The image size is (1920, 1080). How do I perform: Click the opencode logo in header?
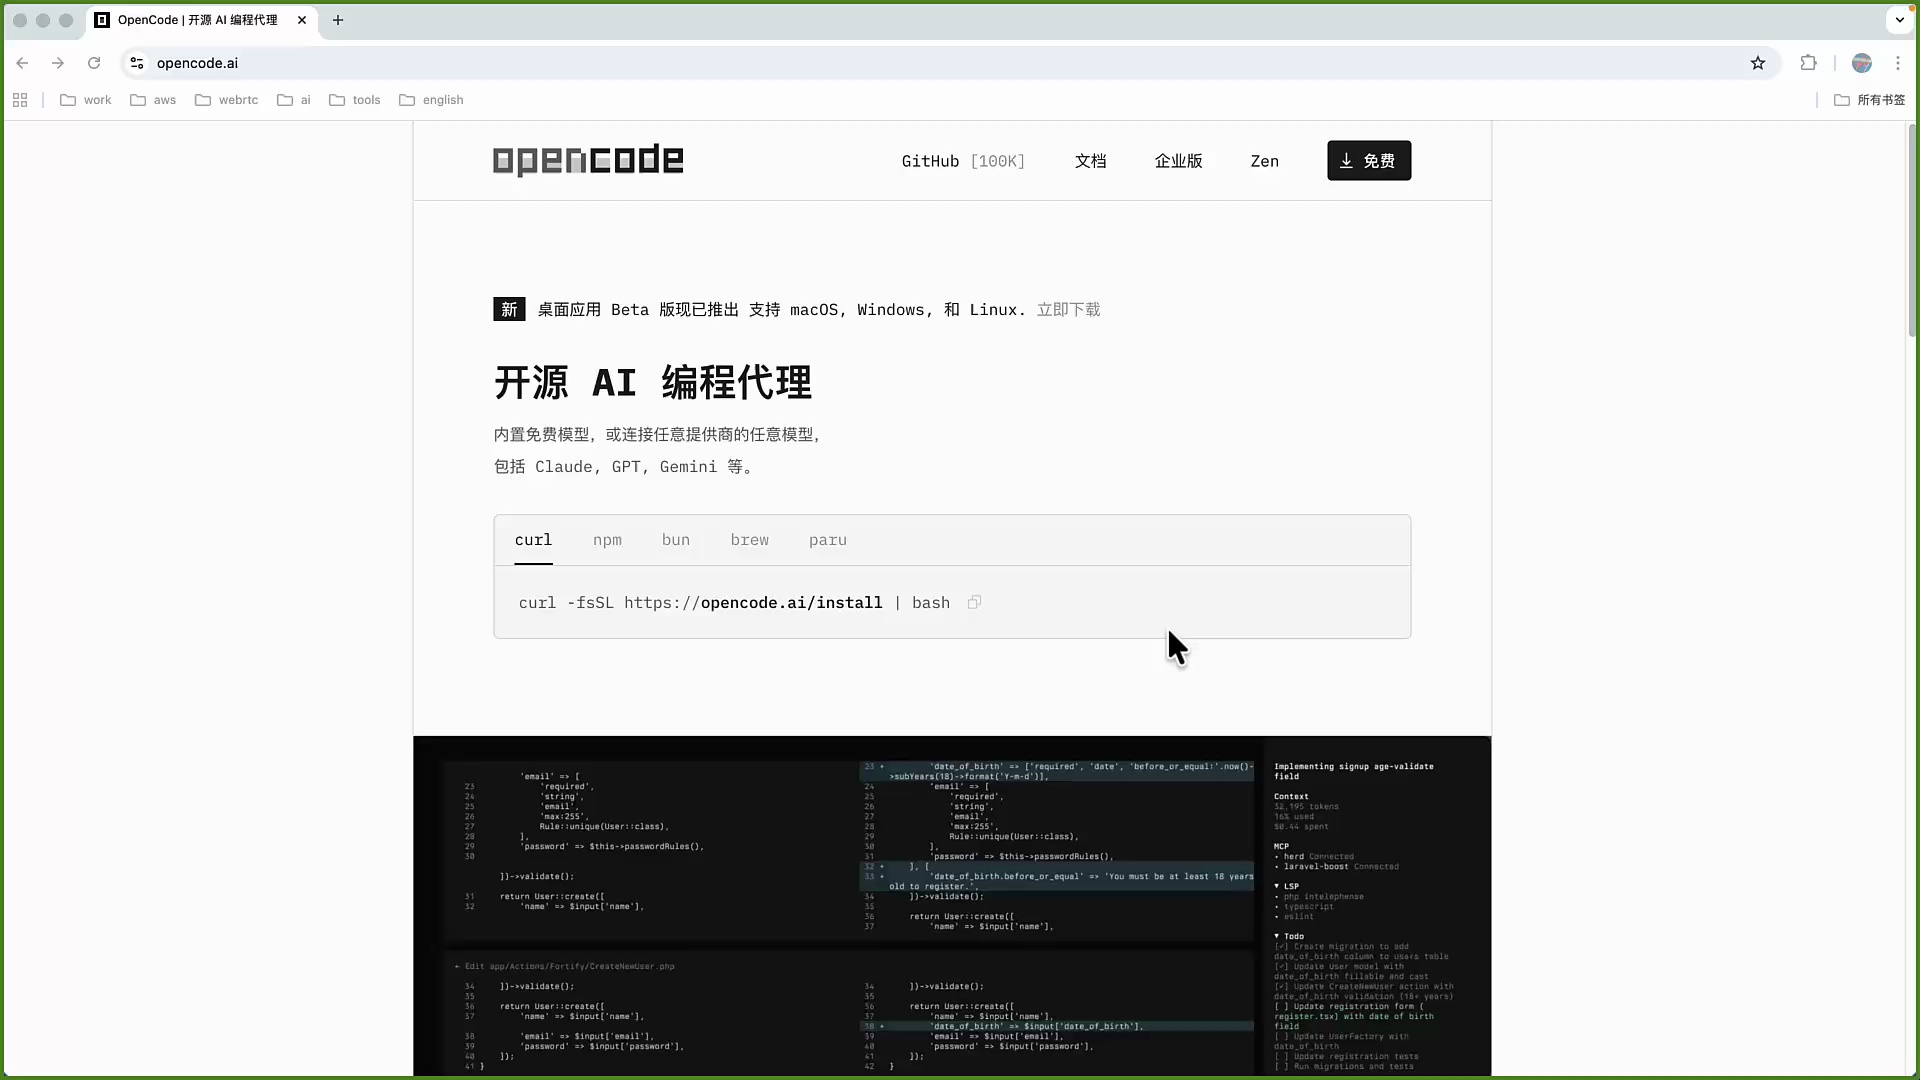(588, 160)
